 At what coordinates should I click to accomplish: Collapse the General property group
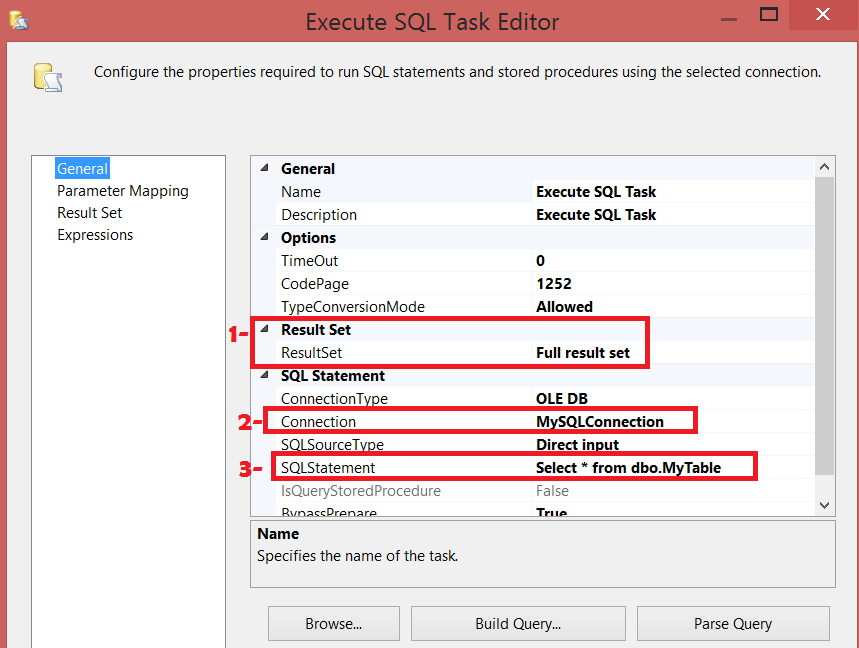(264, 168)
